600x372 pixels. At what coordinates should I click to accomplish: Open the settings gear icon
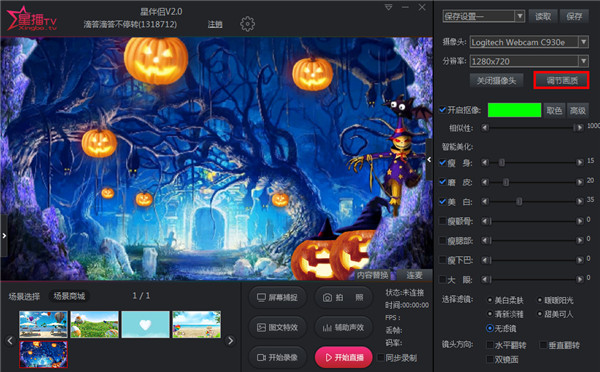[247, 24]
